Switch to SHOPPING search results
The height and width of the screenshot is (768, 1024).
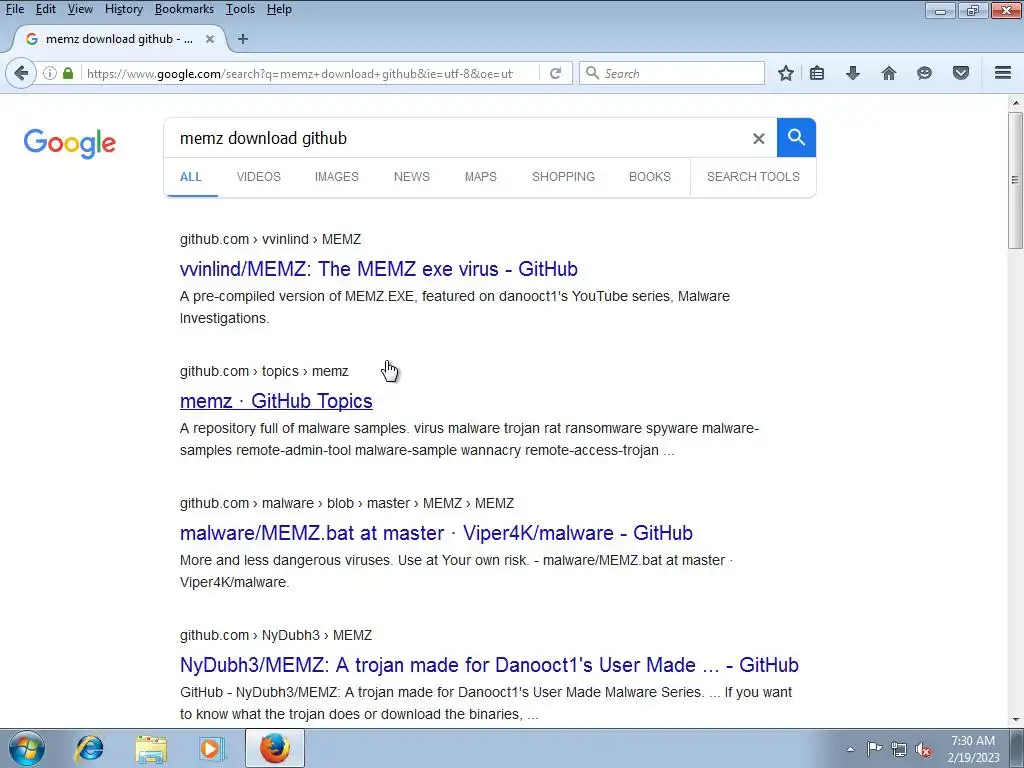coord(563,177)
